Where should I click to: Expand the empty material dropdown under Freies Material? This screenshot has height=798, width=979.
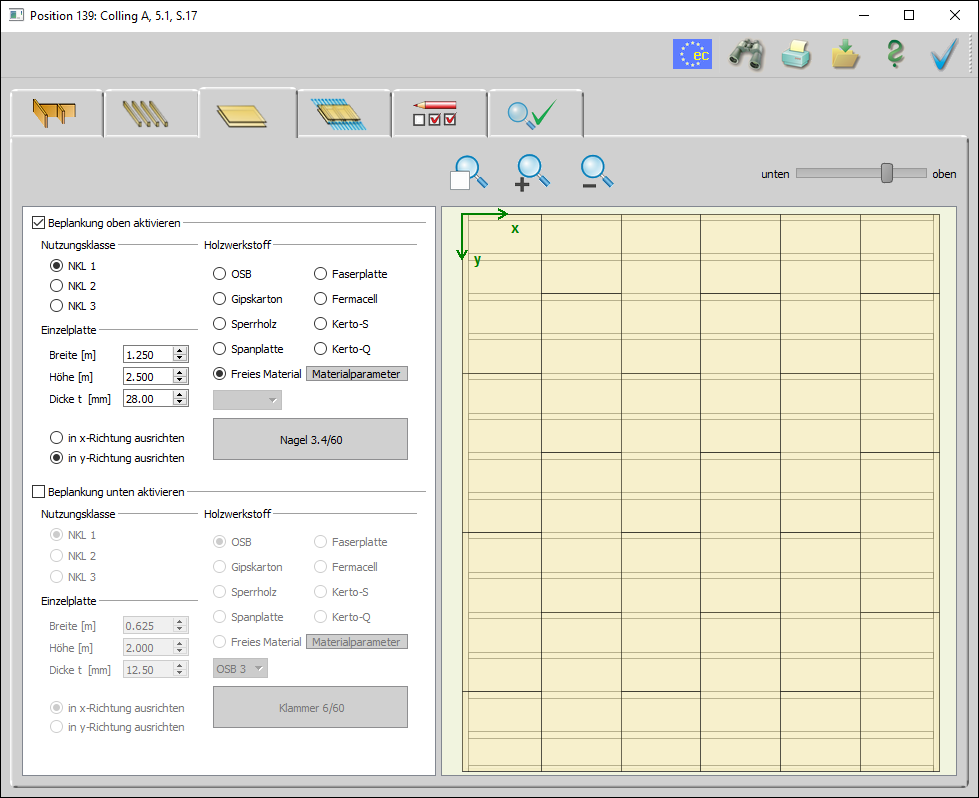248,400
